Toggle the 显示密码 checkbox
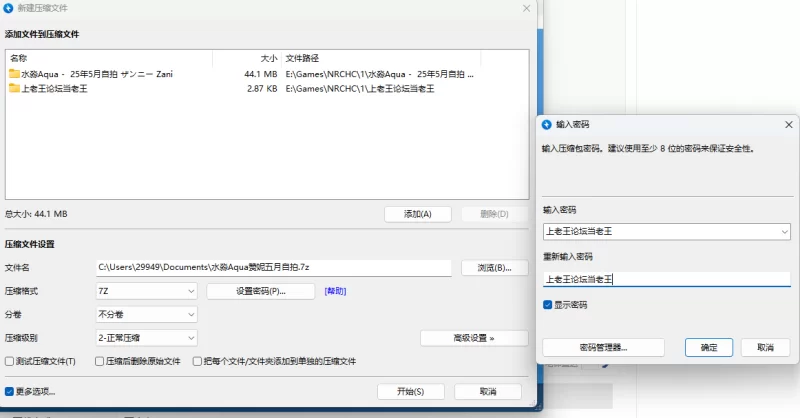 point(547,305)
